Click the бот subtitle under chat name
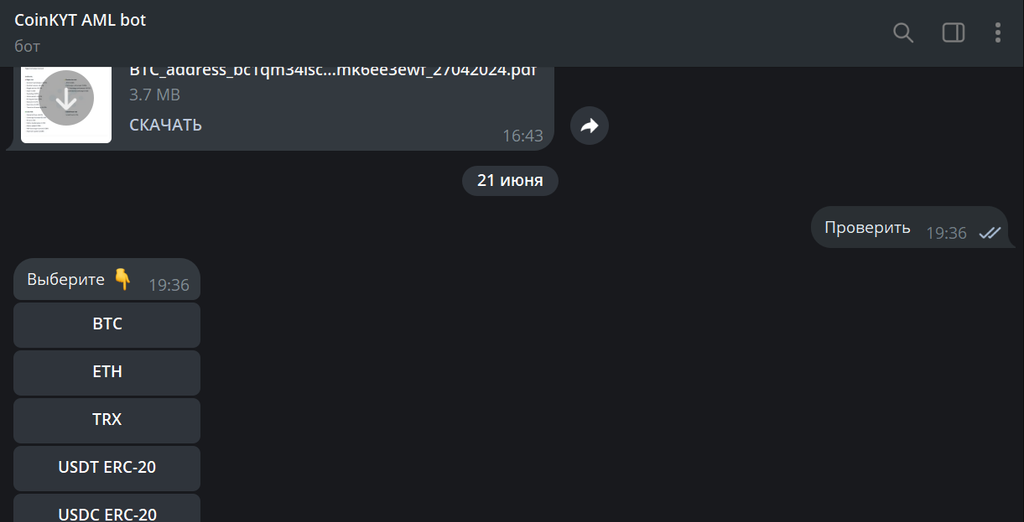 [27, 47]
